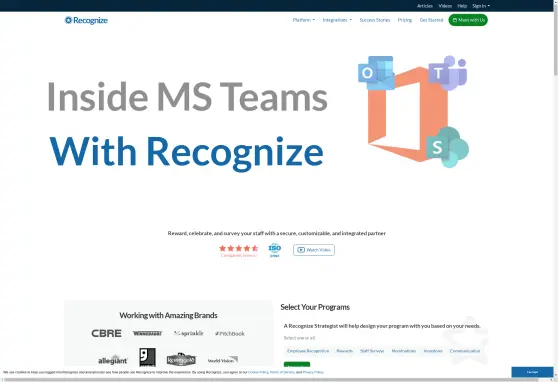Click the PitchBook brand logo
This screenshot has width=558, height=382.
click(x=230, y=334)
